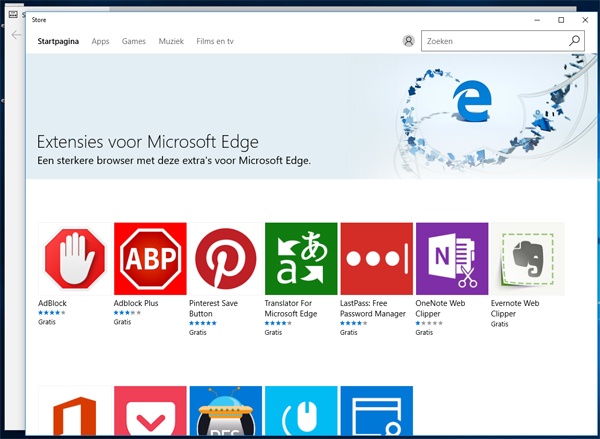Focus the Zoeken search field

(x=503, y=41)
